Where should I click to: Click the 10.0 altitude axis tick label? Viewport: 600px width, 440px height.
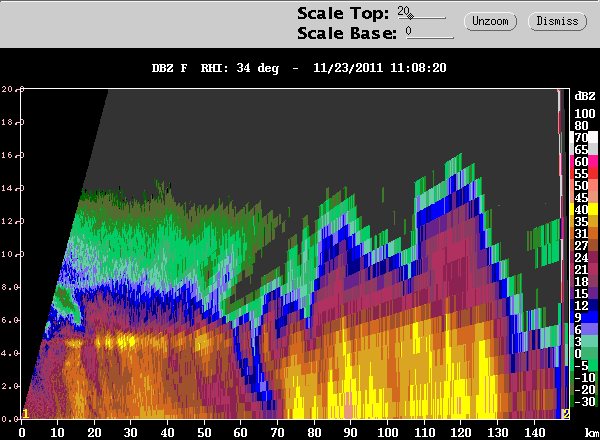click(x=13, y=254)
